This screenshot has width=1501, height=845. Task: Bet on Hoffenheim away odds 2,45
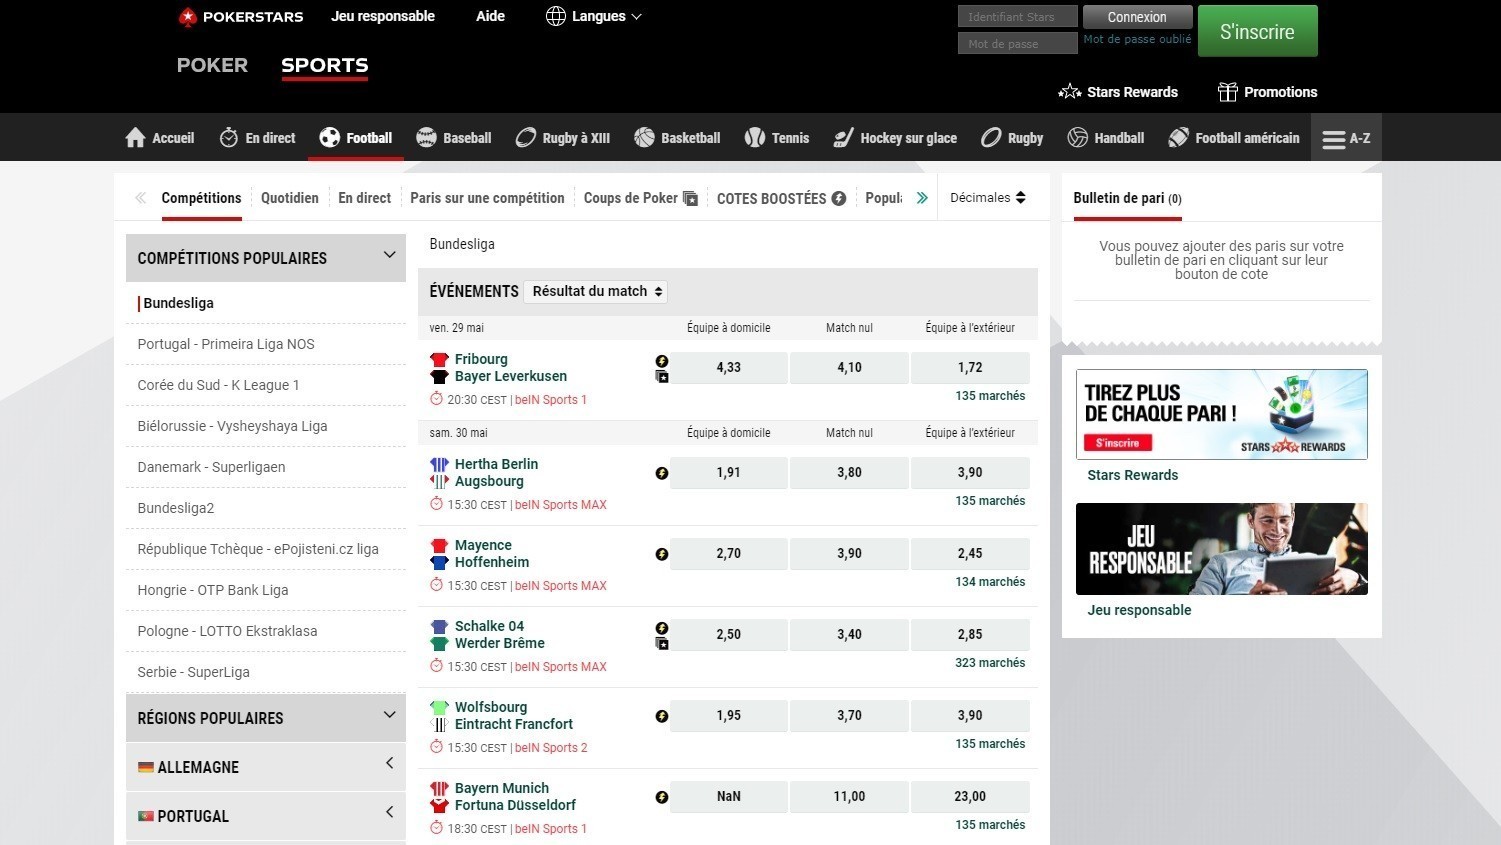pos(970,554)
